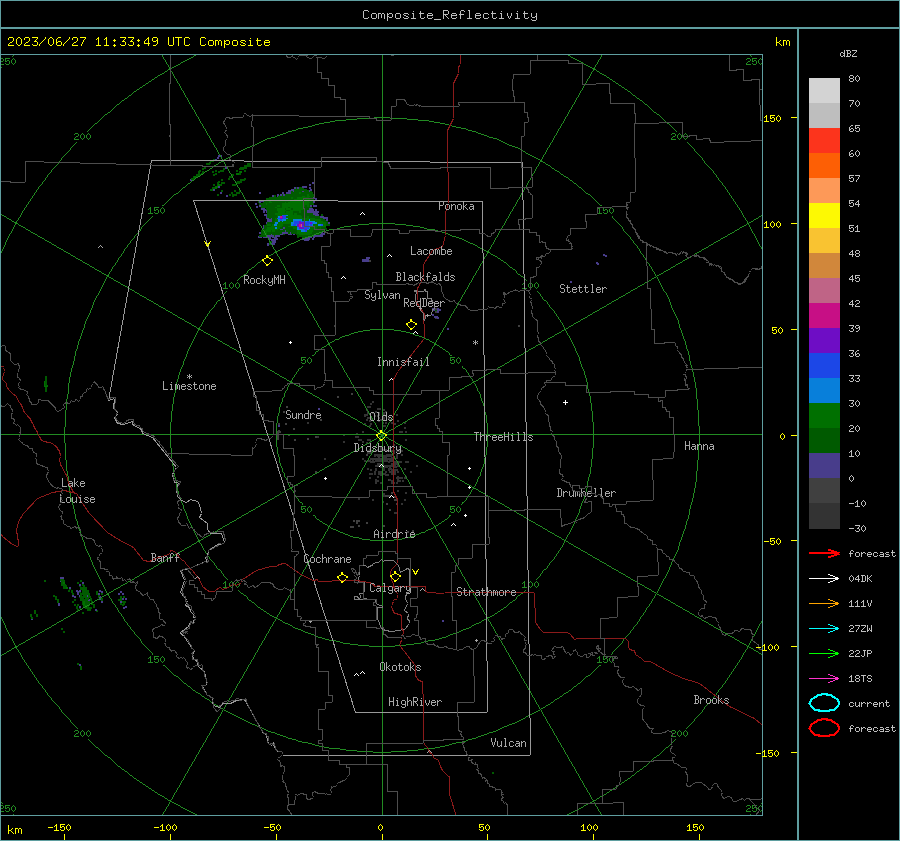The width and height of the screenshot is (900, 841).
Task: Click the yellow diamond marker below RedDeer
Action: [411, 325]
